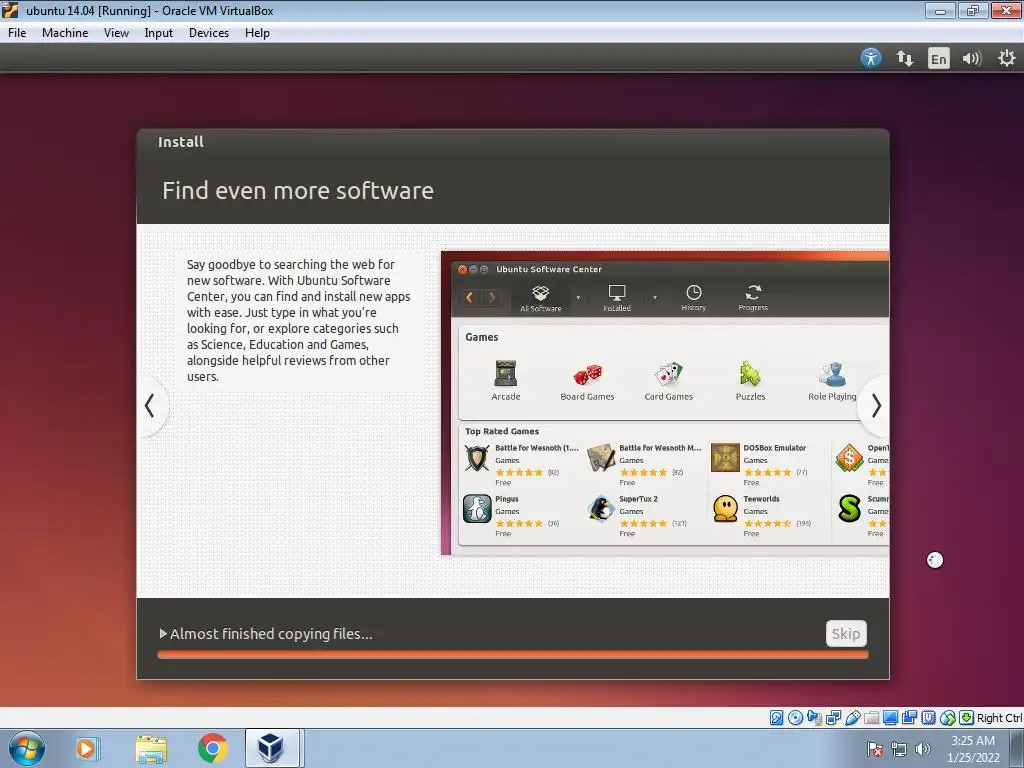This screenshot has width=1024, height=768.
Task: Select the VirtualBox taskbar button
Action: [272, 748]
